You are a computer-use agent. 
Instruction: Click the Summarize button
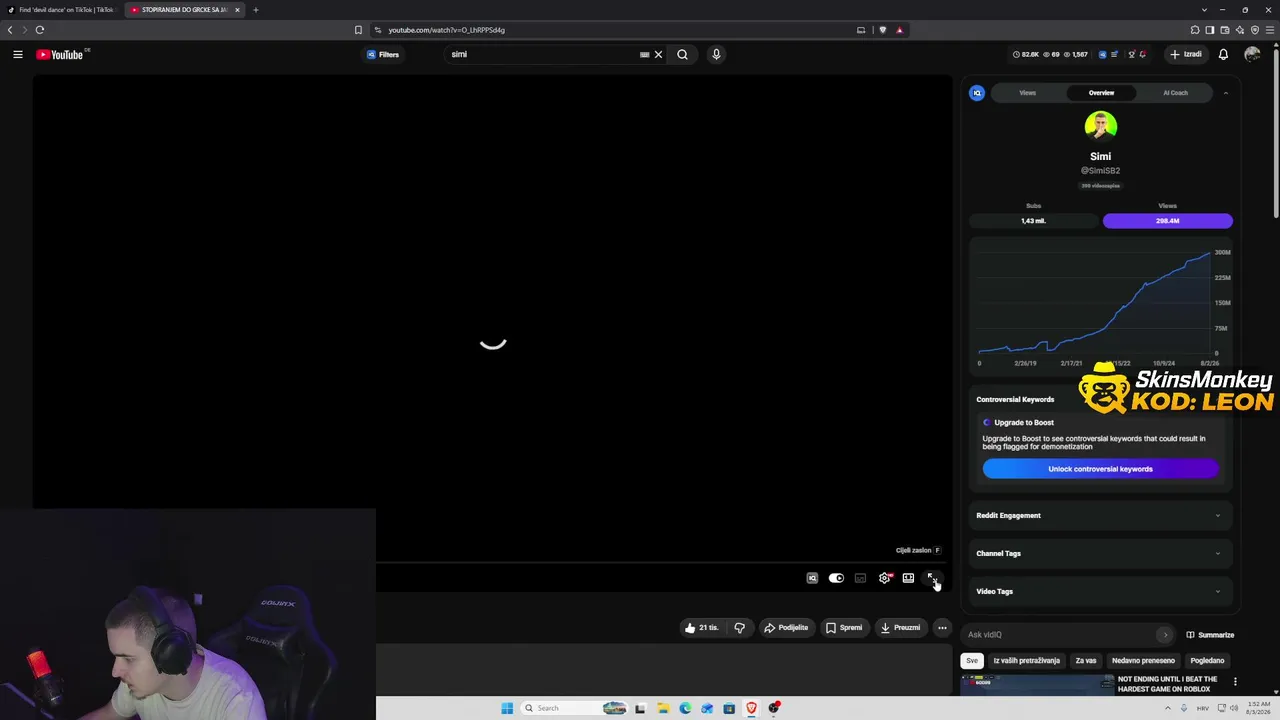coord(1210,635)
